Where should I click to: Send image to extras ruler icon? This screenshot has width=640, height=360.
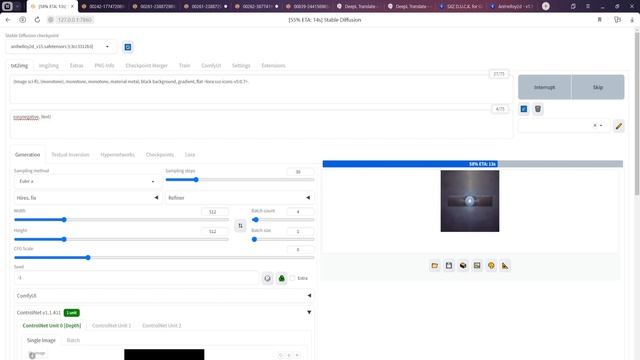click(505, 266)
